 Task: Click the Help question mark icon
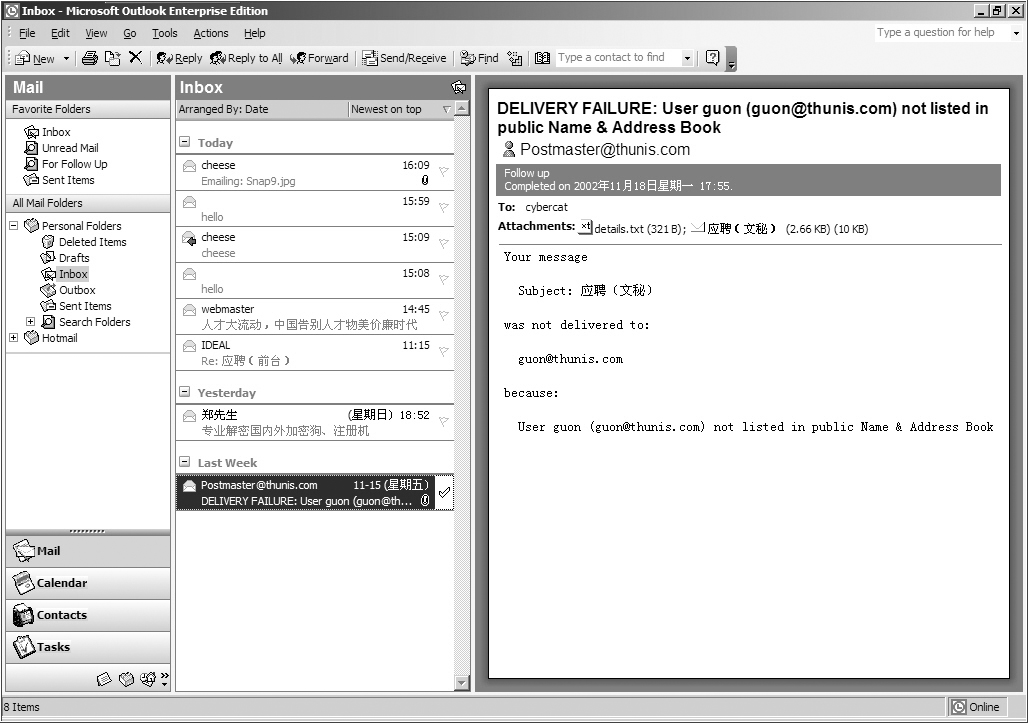point(712,58)
